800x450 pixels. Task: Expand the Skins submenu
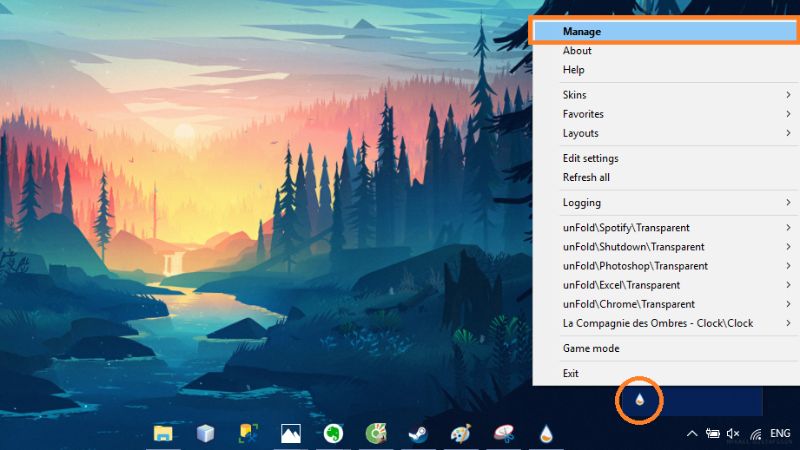pos(665,95)
